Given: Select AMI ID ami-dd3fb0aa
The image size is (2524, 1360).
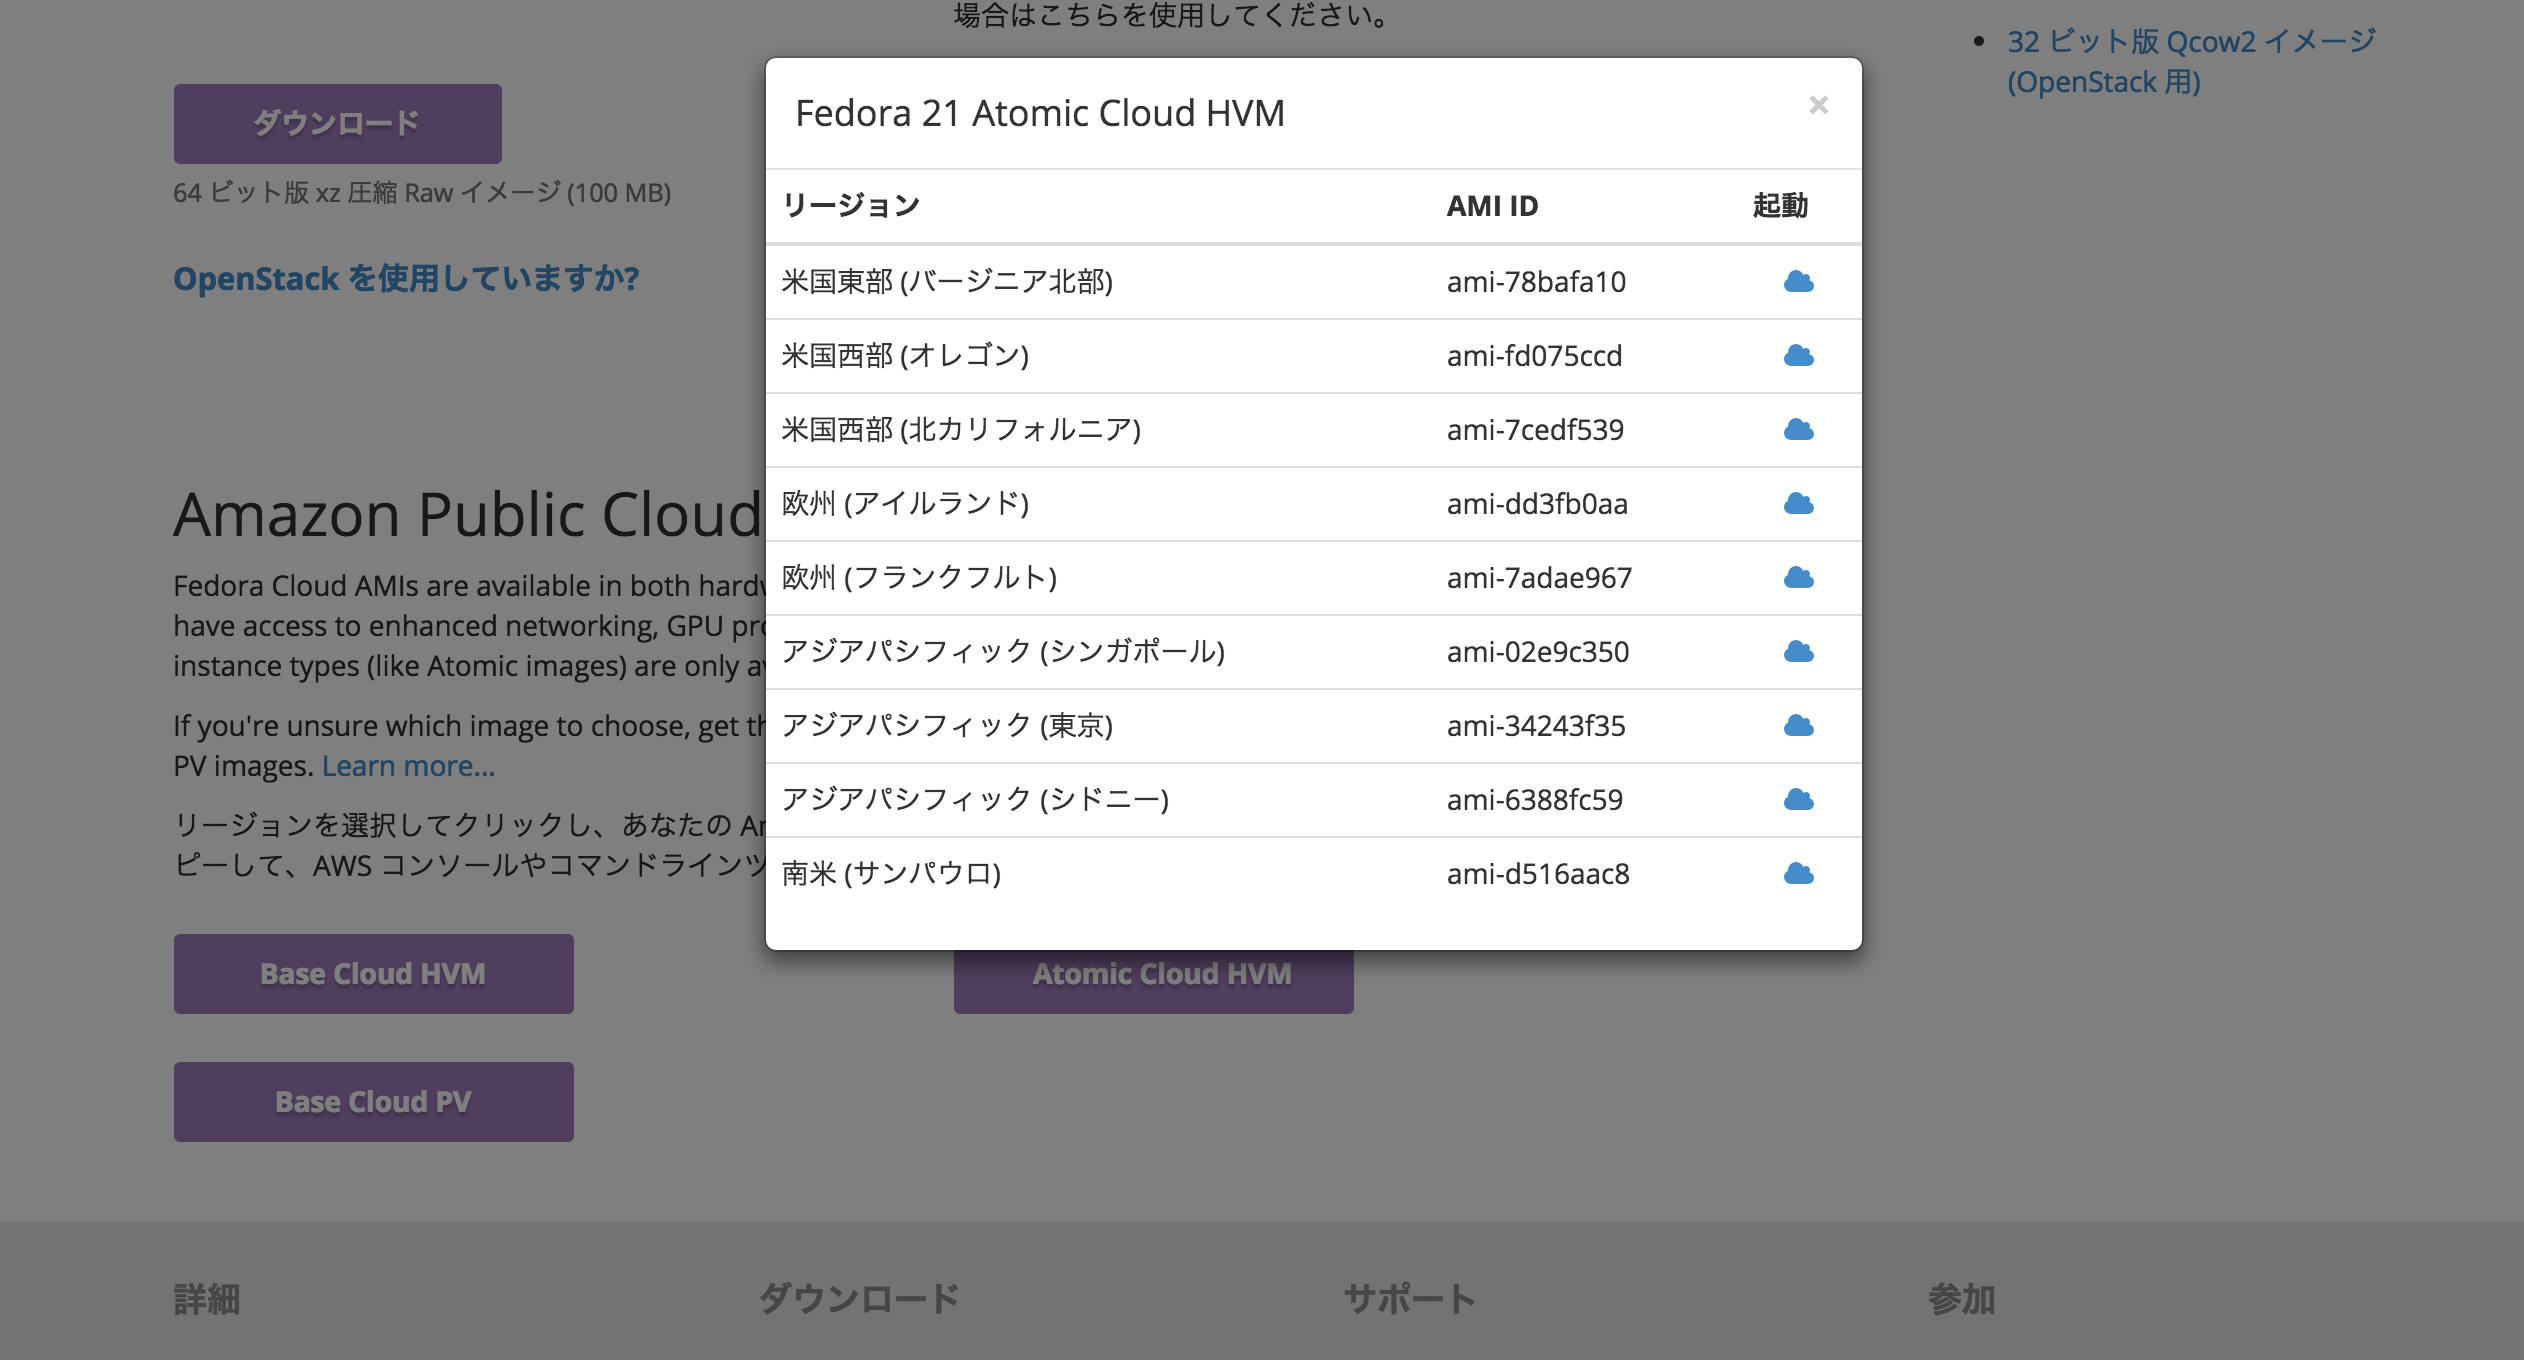Looking at the screenshot, I should [x=1537, y=504].
